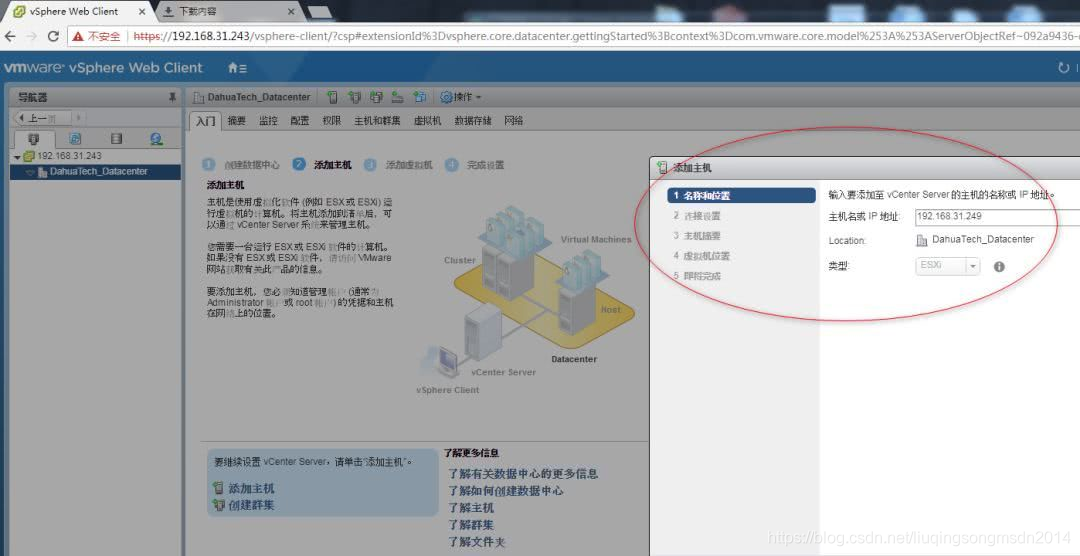Screen dimensions: 1080x556
Task: Click step 3 添加虚拟机 in getting-started steps
Action: point(398,165)
